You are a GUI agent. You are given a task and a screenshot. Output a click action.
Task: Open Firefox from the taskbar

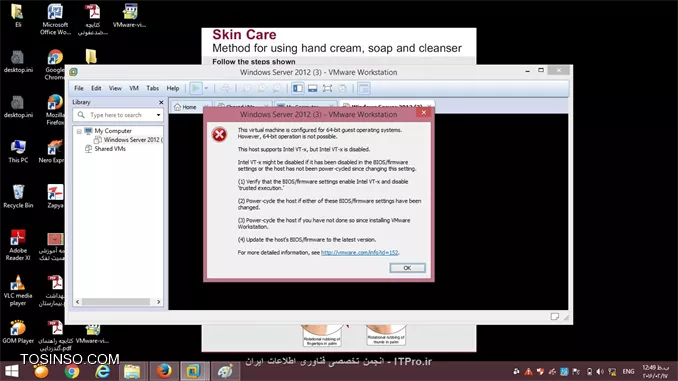click(x=164, y=371)
